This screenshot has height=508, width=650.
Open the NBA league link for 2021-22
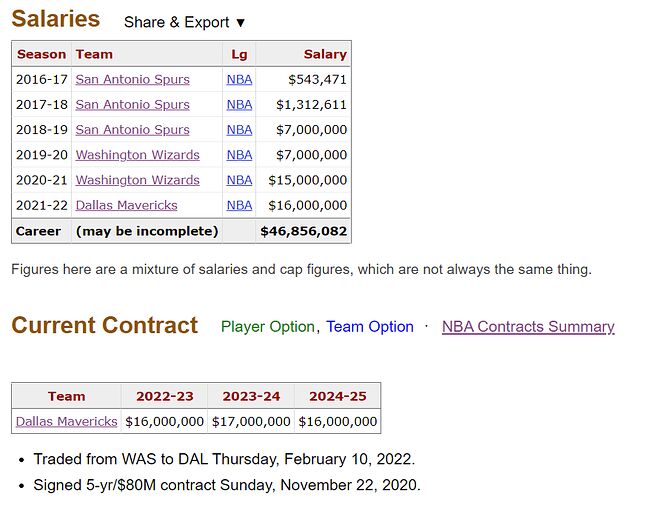[239, 205]
